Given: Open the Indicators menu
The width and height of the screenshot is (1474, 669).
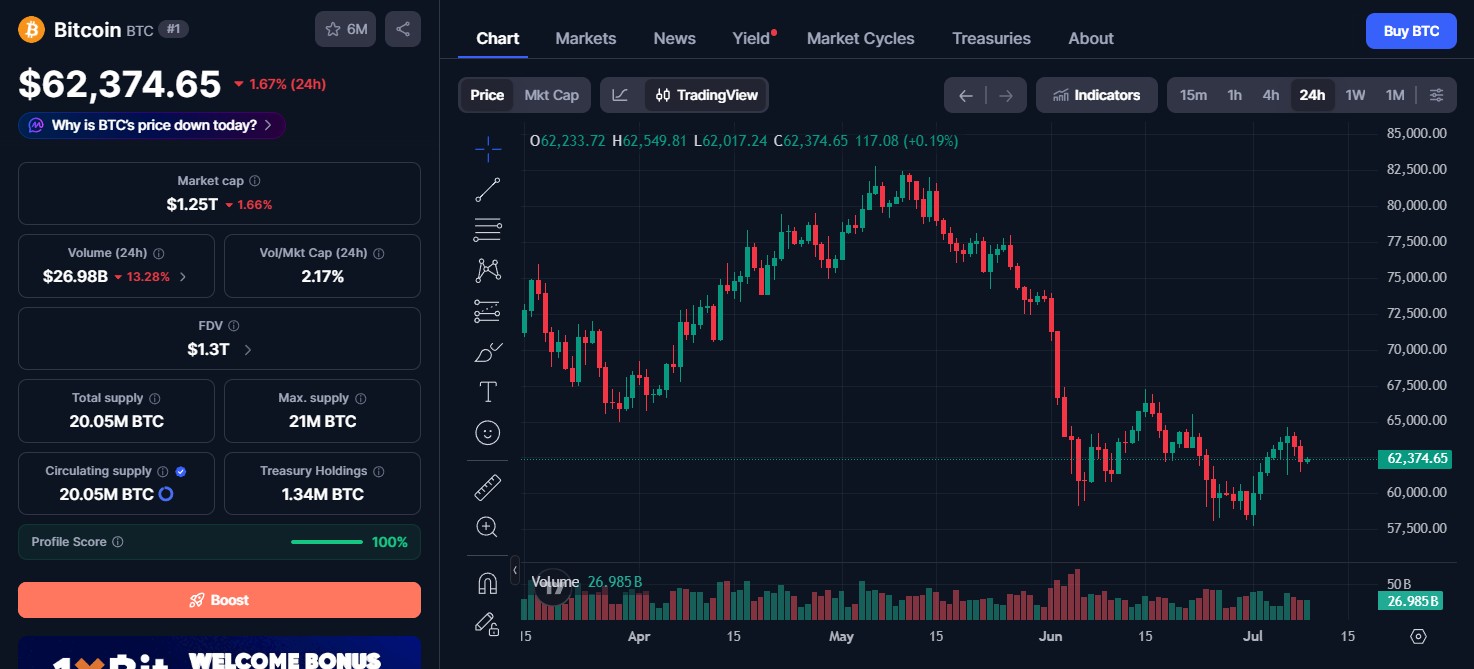Looking at the screenshot, I should [x=1097, y=95].
